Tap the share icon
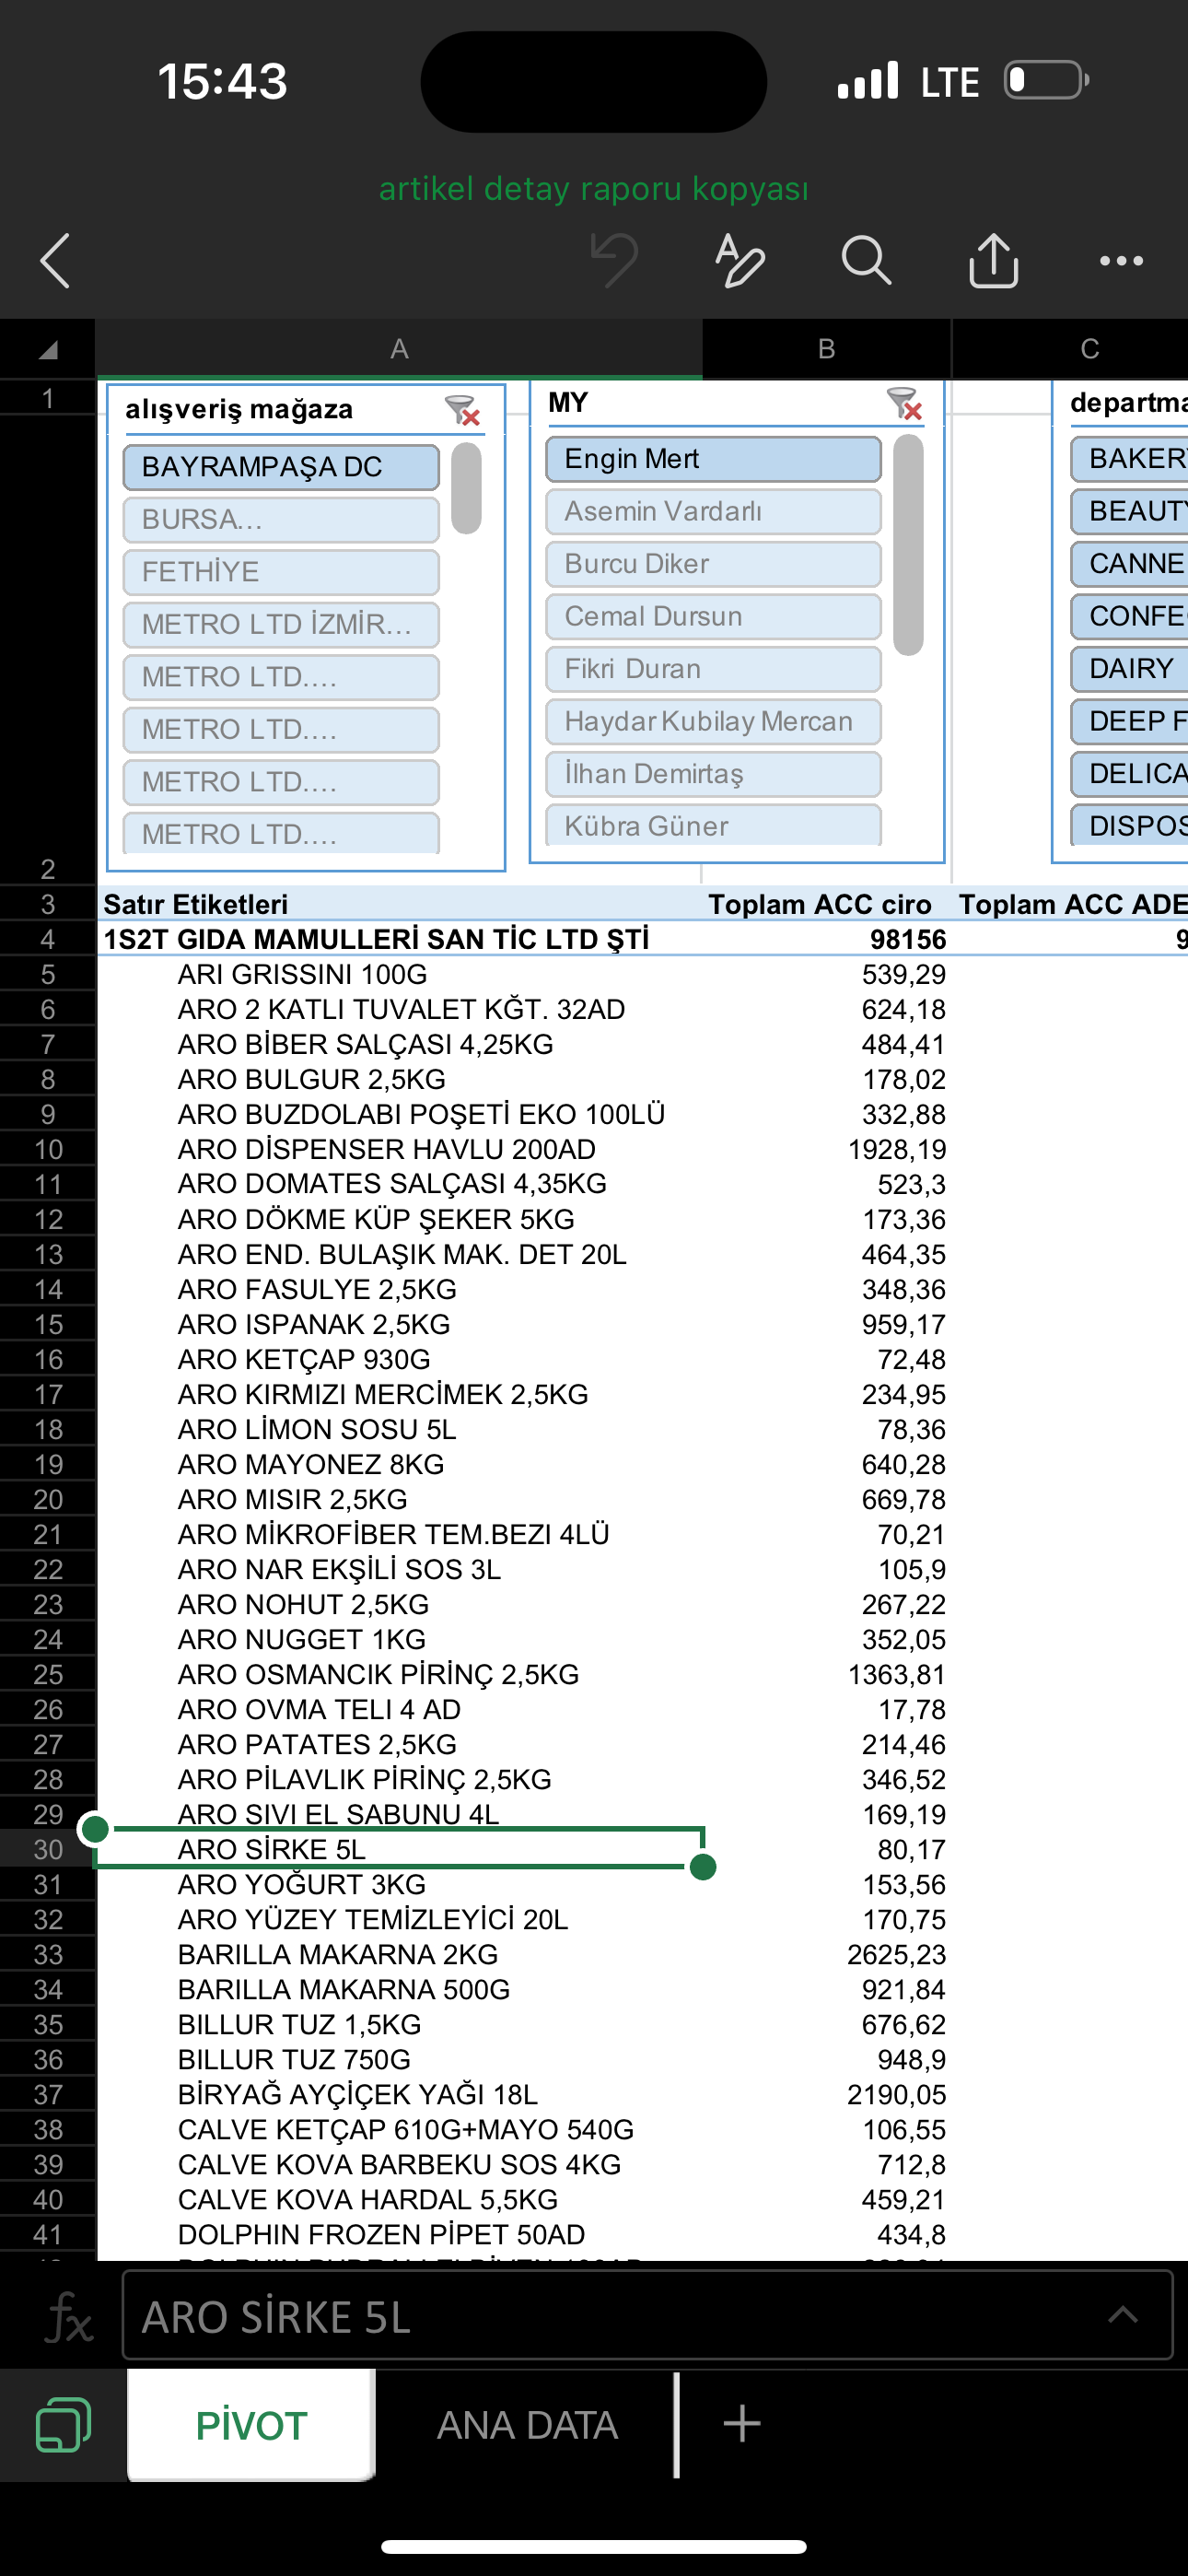Viewport: 1188px width, 2576px height. [x=993, y=261]
